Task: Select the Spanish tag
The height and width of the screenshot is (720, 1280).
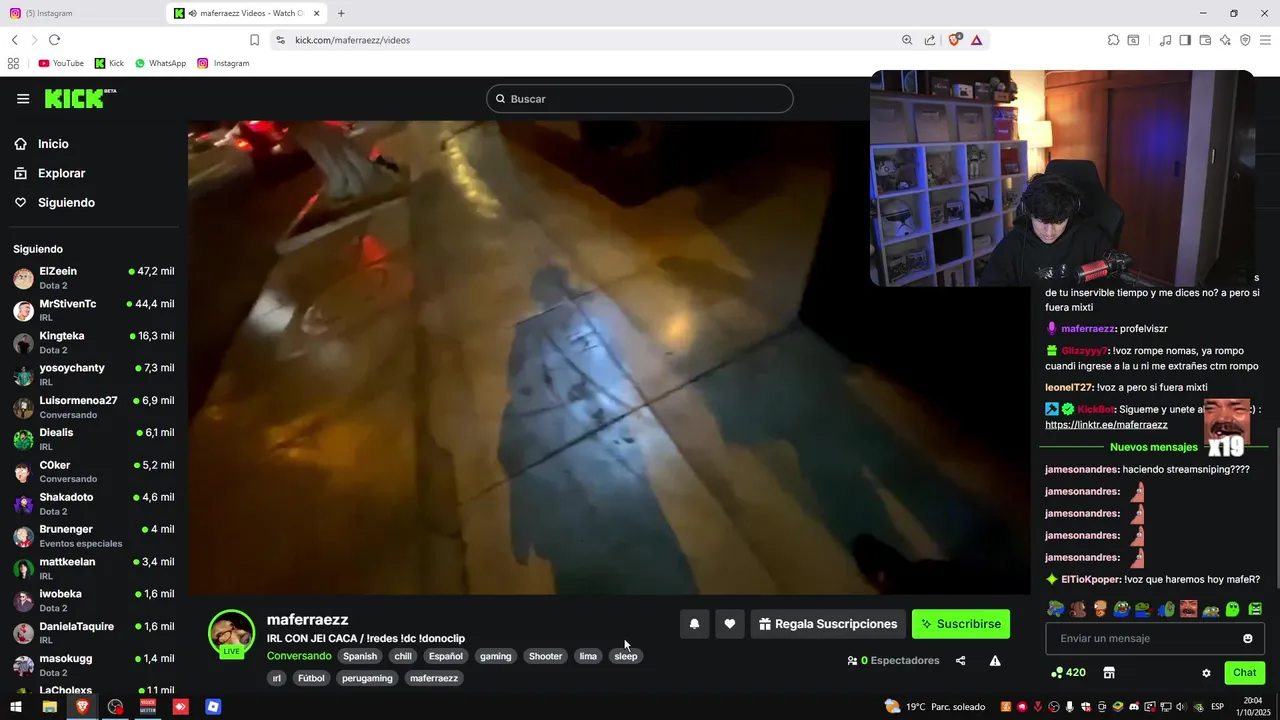Action: (360, 656)
